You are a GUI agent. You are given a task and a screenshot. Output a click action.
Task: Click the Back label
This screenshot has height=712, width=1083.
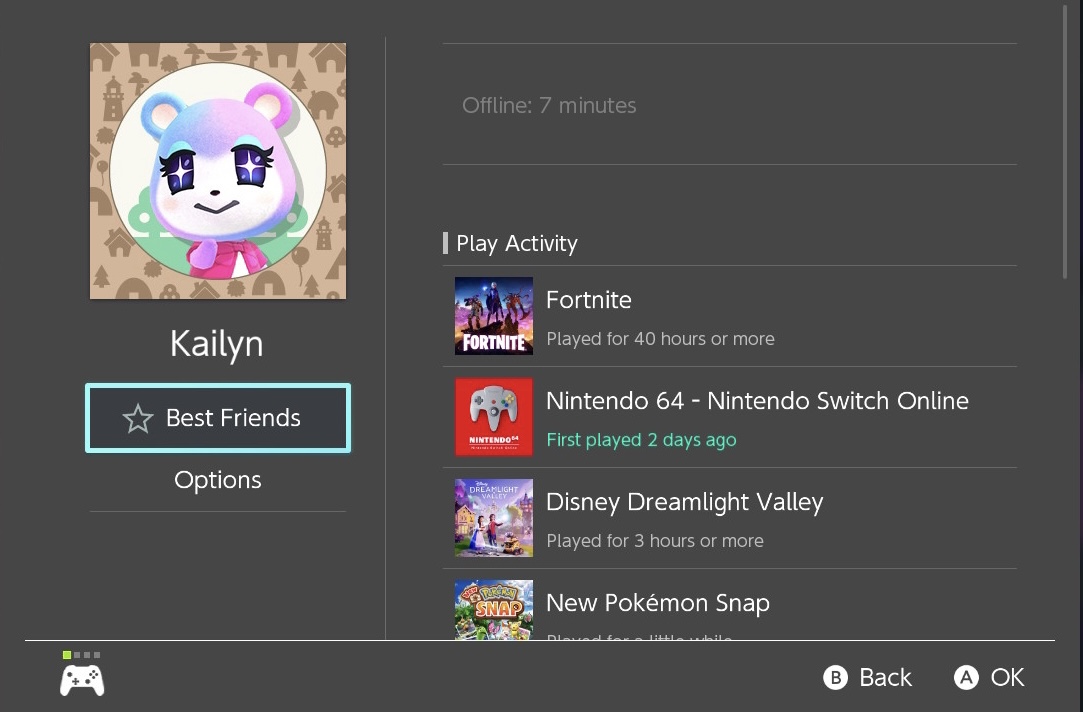click(x=885, y=677)
